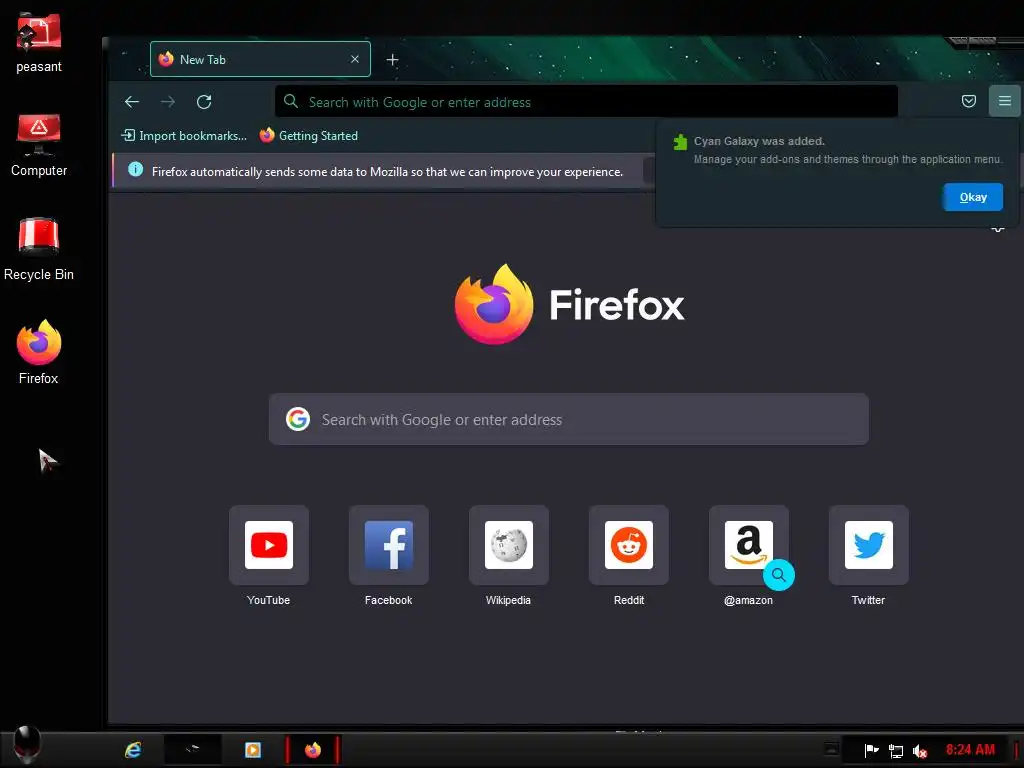
Task: Click the dark Alienware taskbar button
Action: (x=193, y=749)
